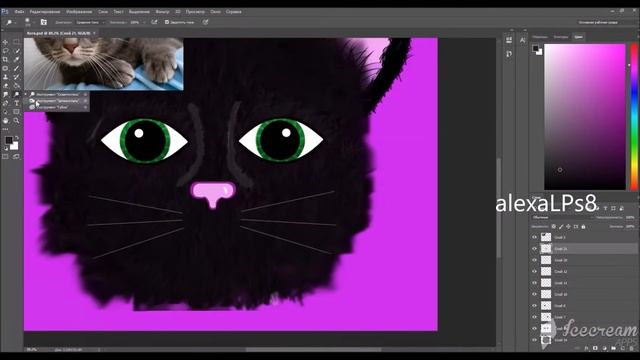Pick a shade in the color field
The image size is (640, 360).
pos(584,117)
